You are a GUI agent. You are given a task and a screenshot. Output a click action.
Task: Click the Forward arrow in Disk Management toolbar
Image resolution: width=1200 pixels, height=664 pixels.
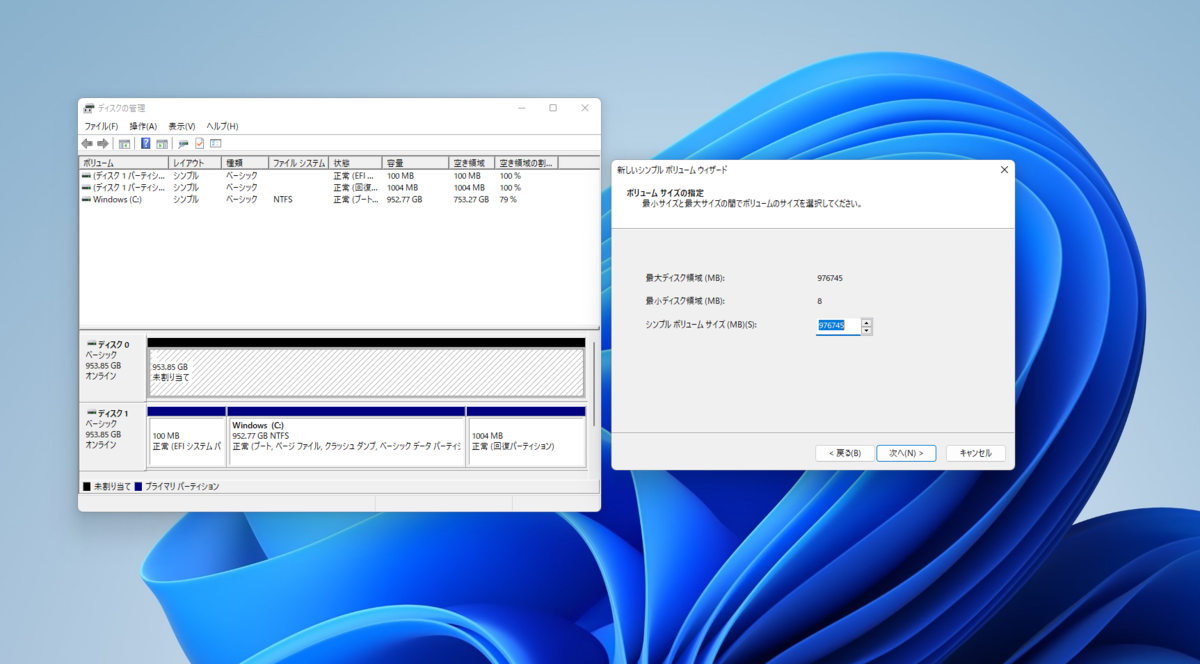[x=102, y=143]
